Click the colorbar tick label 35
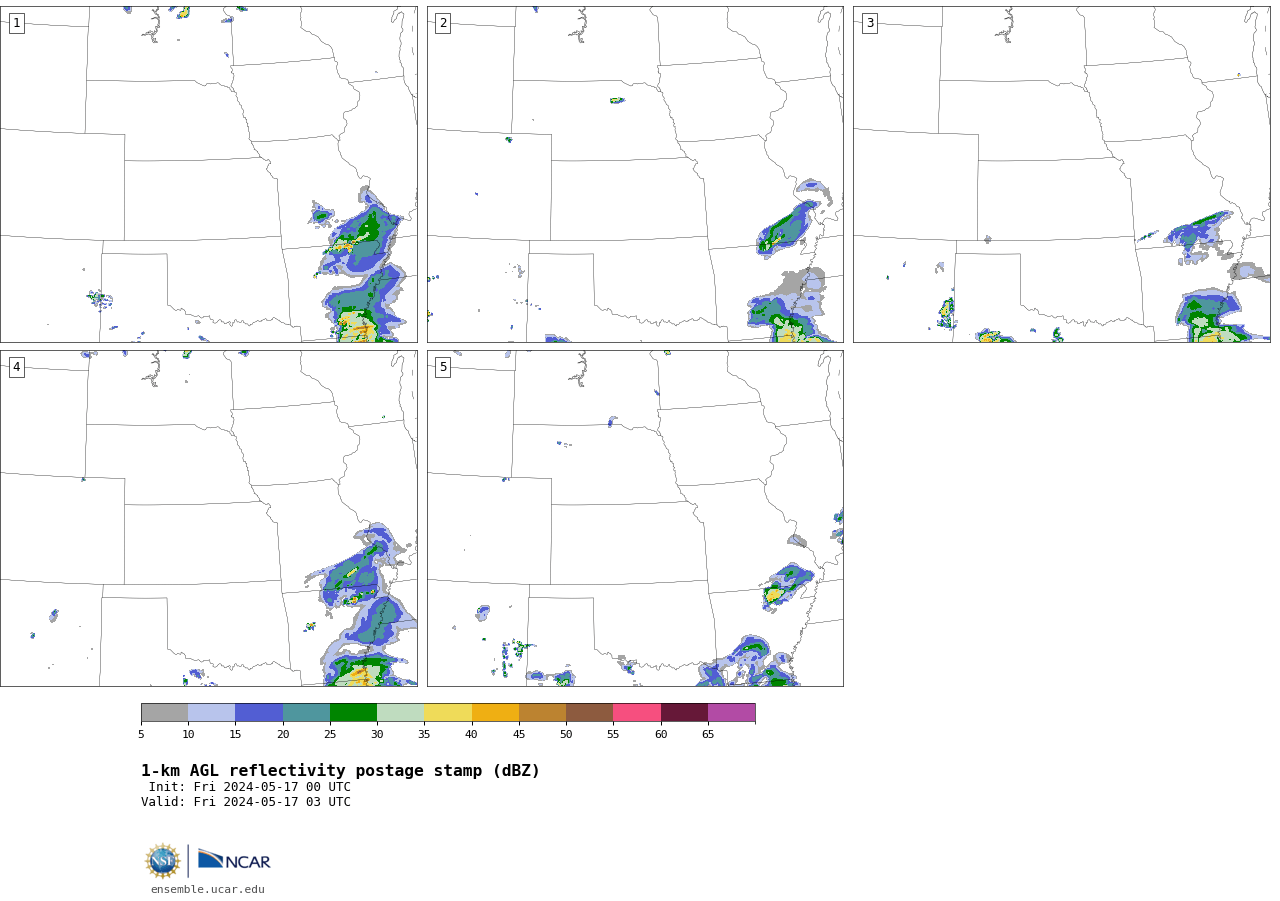Screen dimensions: 1280x901 click(x=424, y=734)
